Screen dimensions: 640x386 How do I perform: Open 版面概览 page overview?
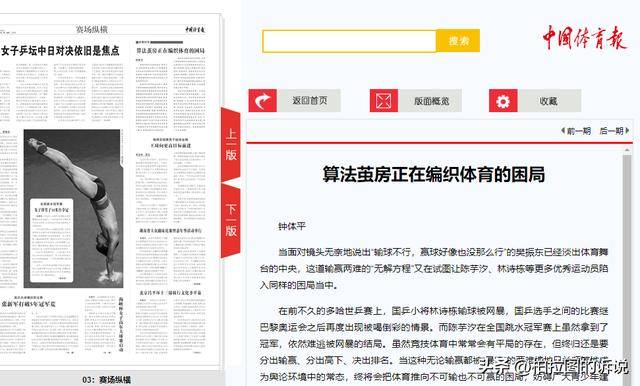[x=430, y=100]
